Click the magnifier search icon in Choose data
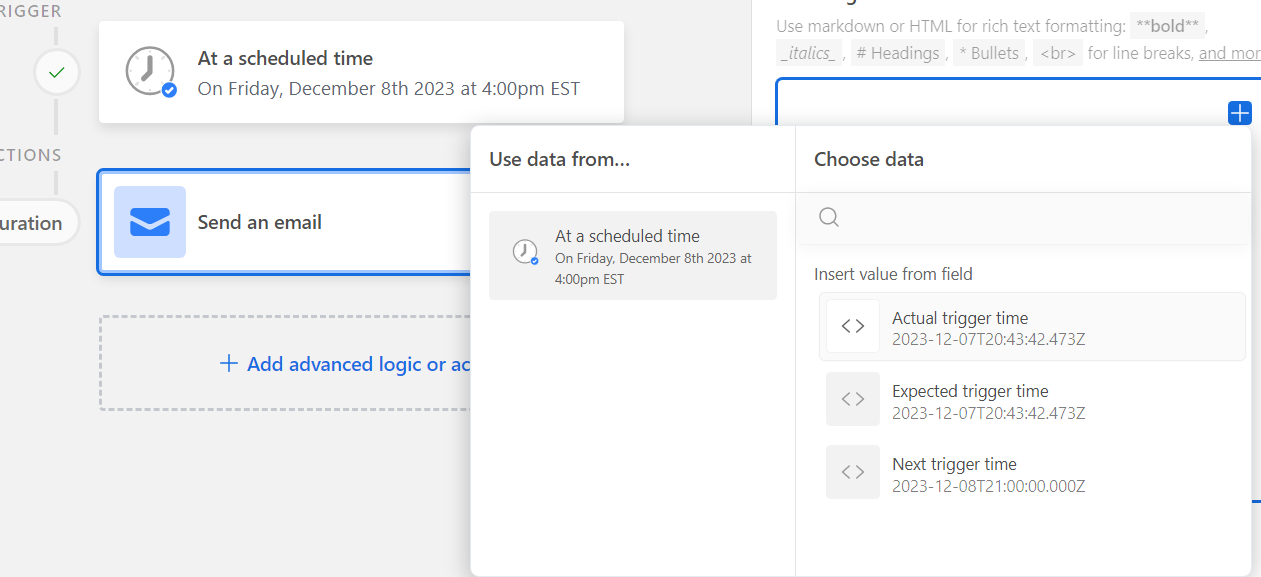Image resolution: width=1261 pixels, height=577 pixels. (829, 217)
